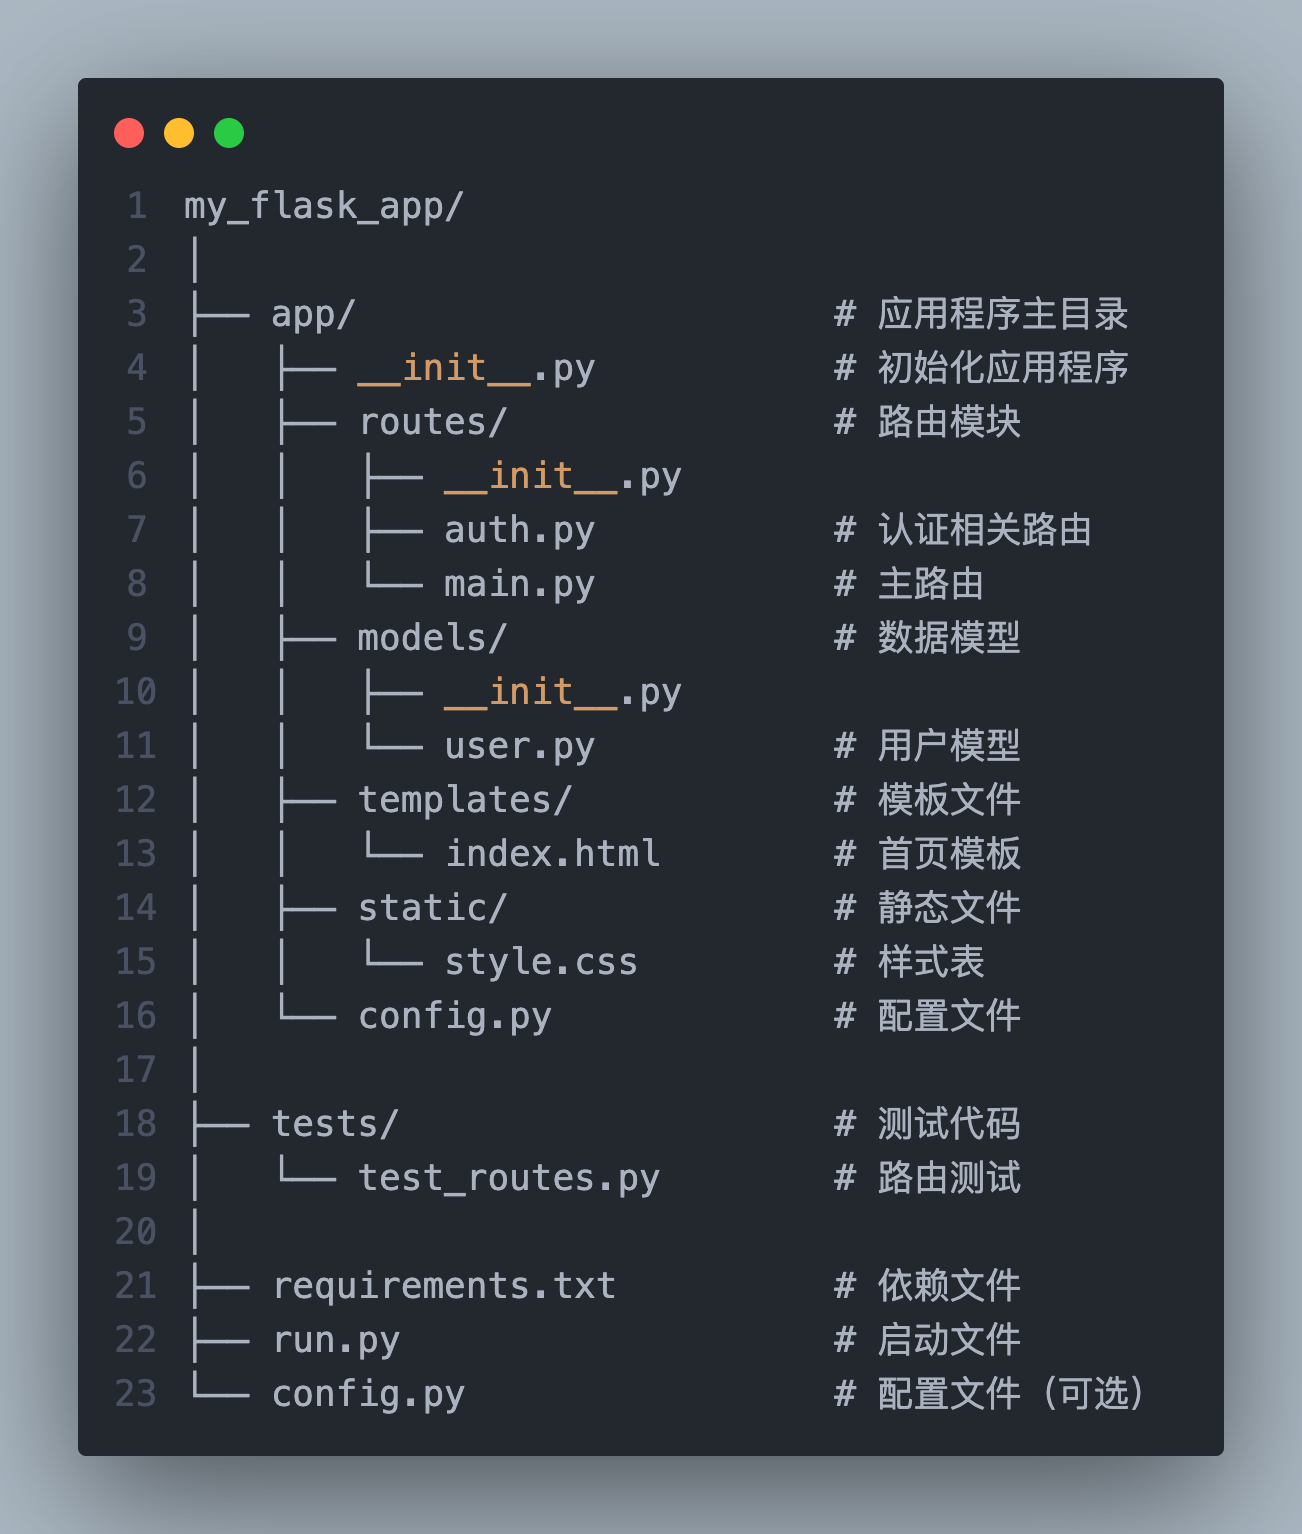The height and width of the screenshot is (1534, 1302).
Task: Select user.py in the models folder
Action: [519, 746]
